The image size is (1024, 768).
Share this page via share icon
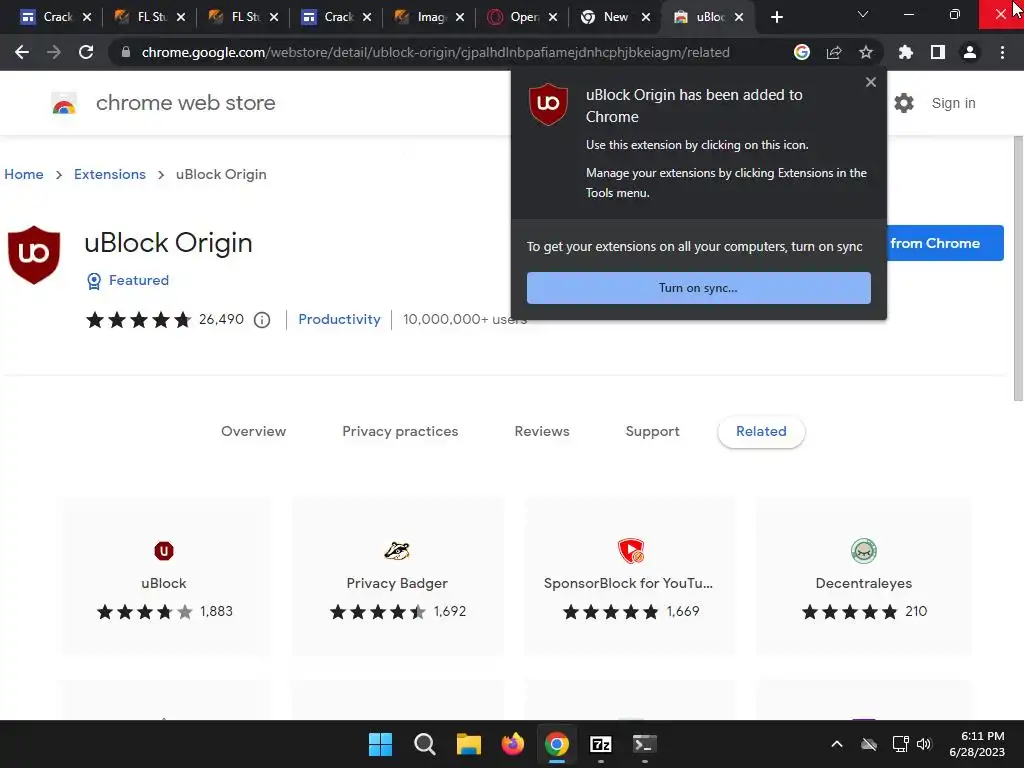(834, 52)
